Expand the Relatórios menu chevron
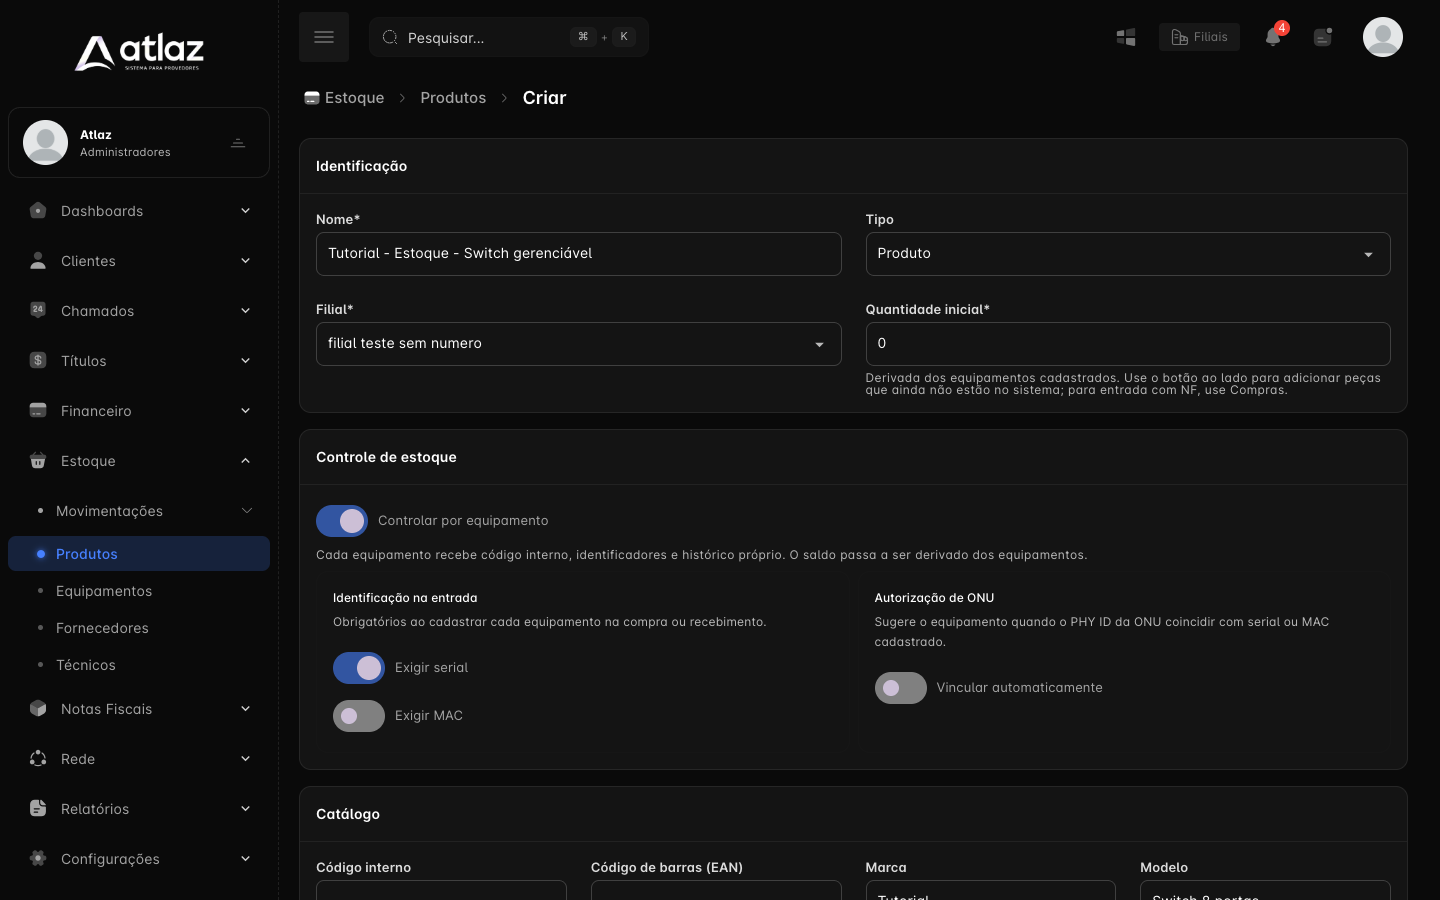 (245, 809)
